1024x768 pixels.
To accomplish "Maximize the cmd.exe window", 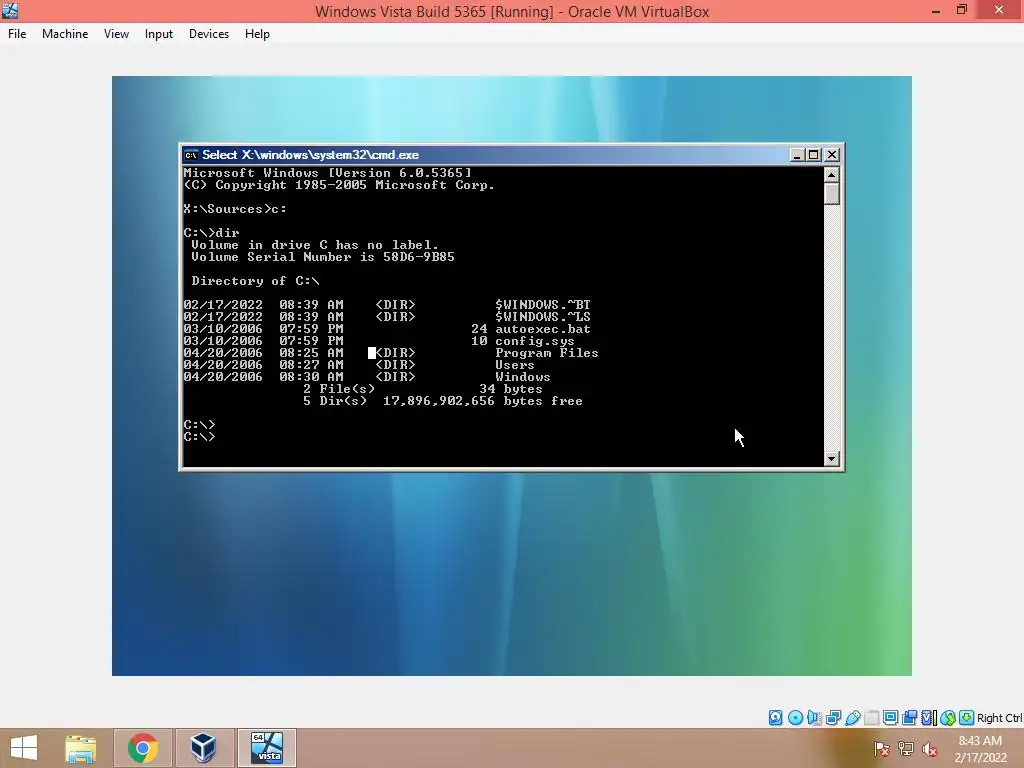I will [814, 155].
